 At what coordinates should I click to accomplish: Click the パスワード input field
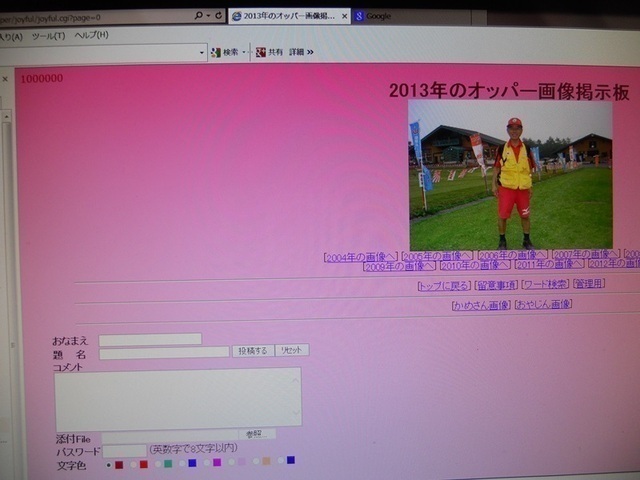coord(124,451)
